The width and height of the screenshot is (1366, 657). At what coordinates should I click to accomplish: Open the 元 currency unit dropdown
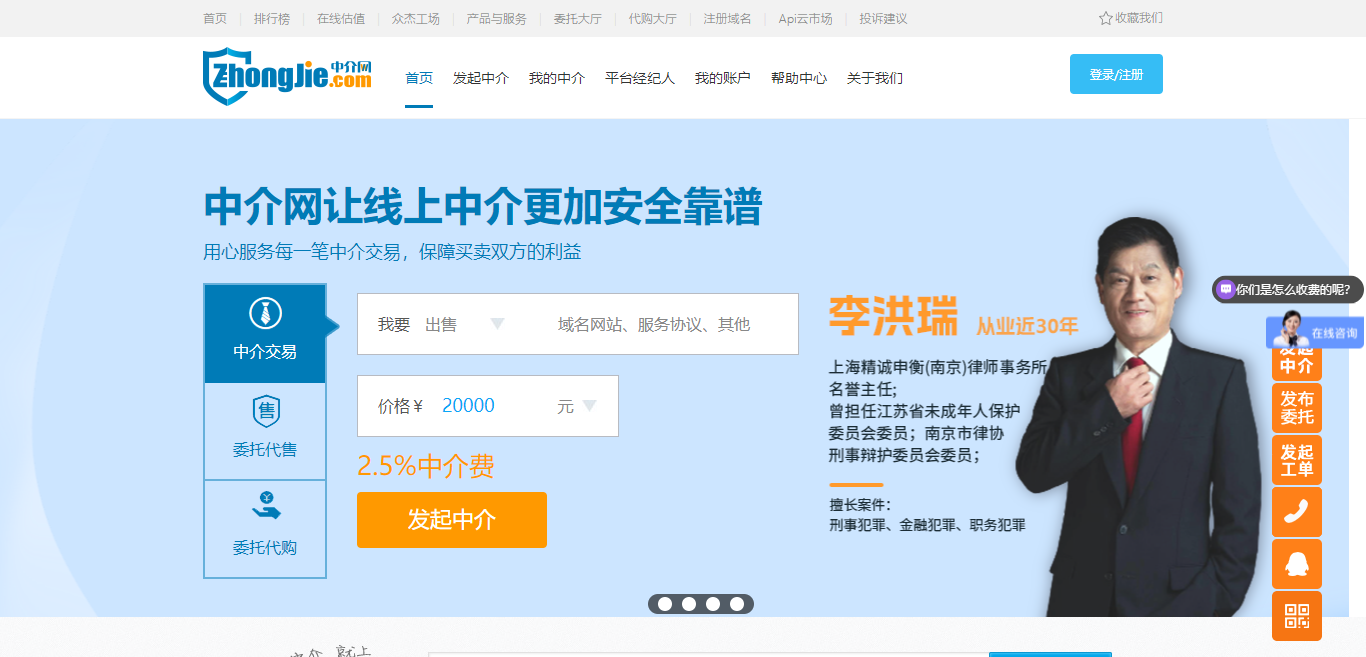[x=578, y=405]
